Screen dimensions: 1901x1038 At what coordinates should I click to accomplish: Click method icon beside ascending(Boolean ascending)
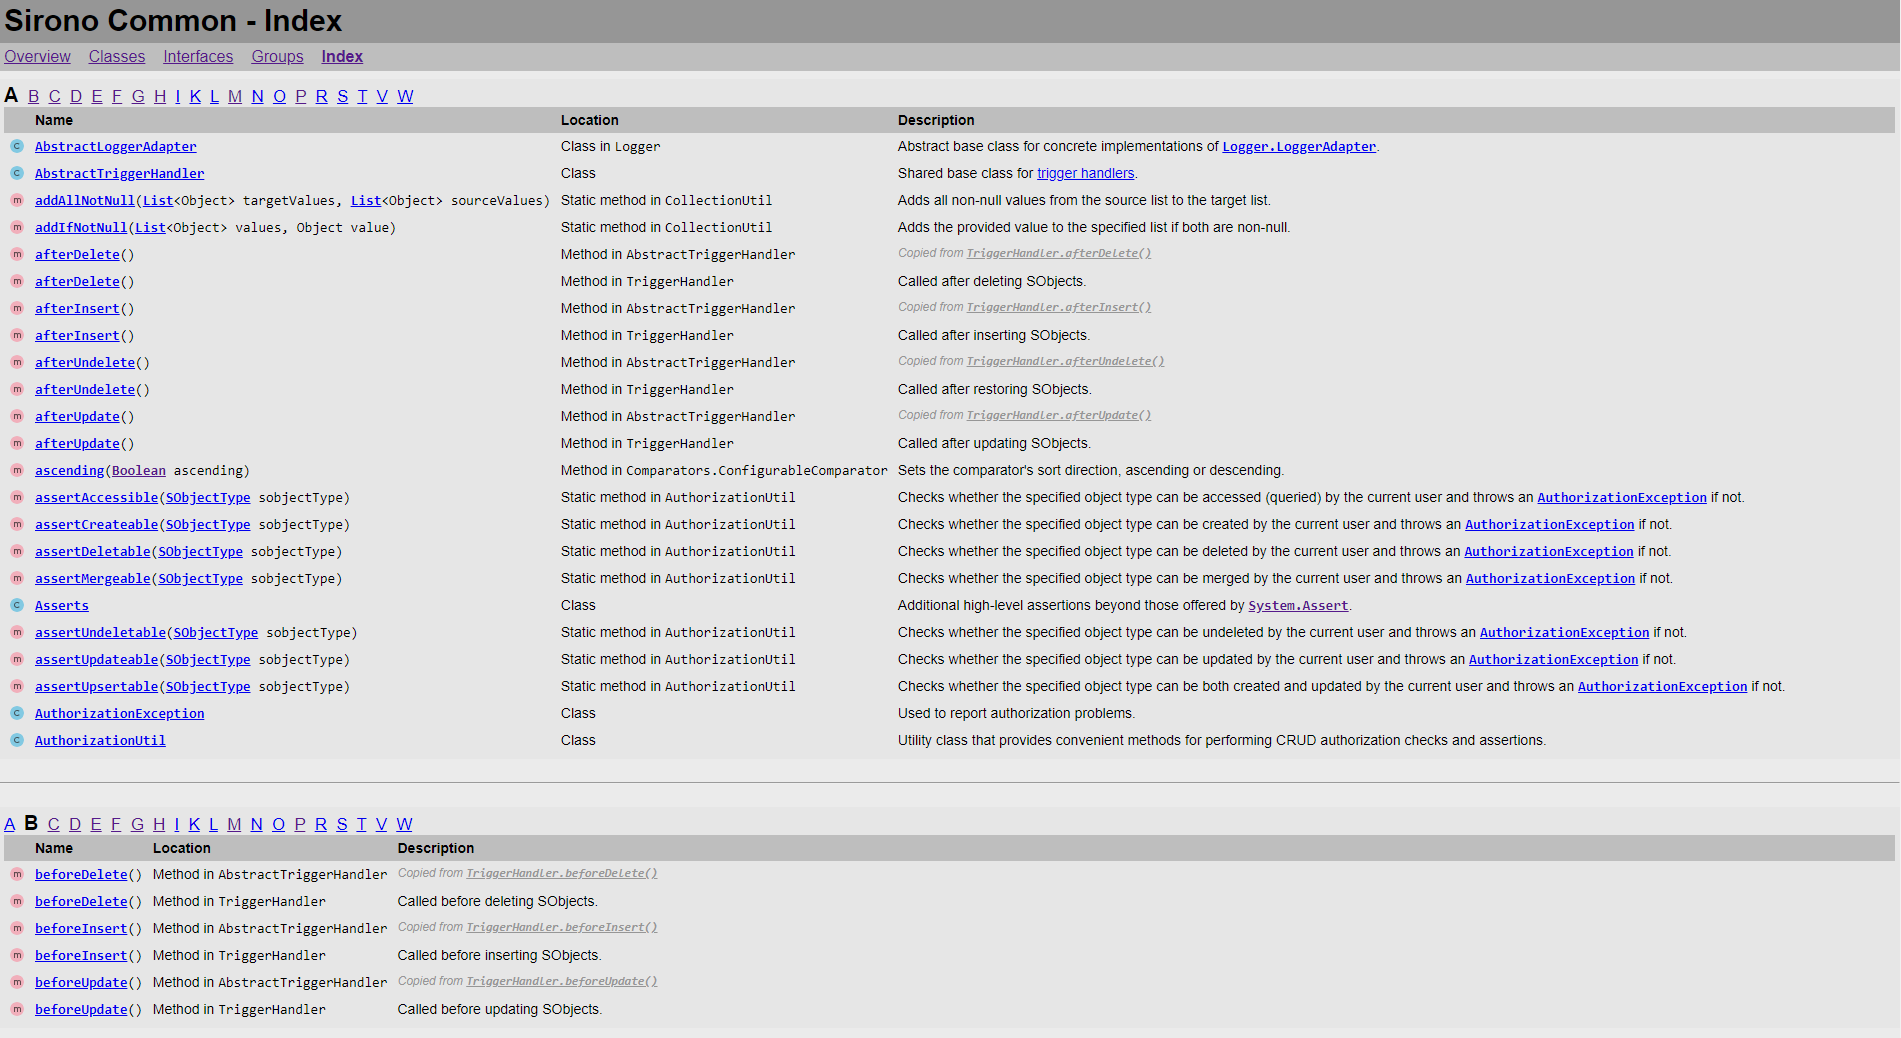17,470
